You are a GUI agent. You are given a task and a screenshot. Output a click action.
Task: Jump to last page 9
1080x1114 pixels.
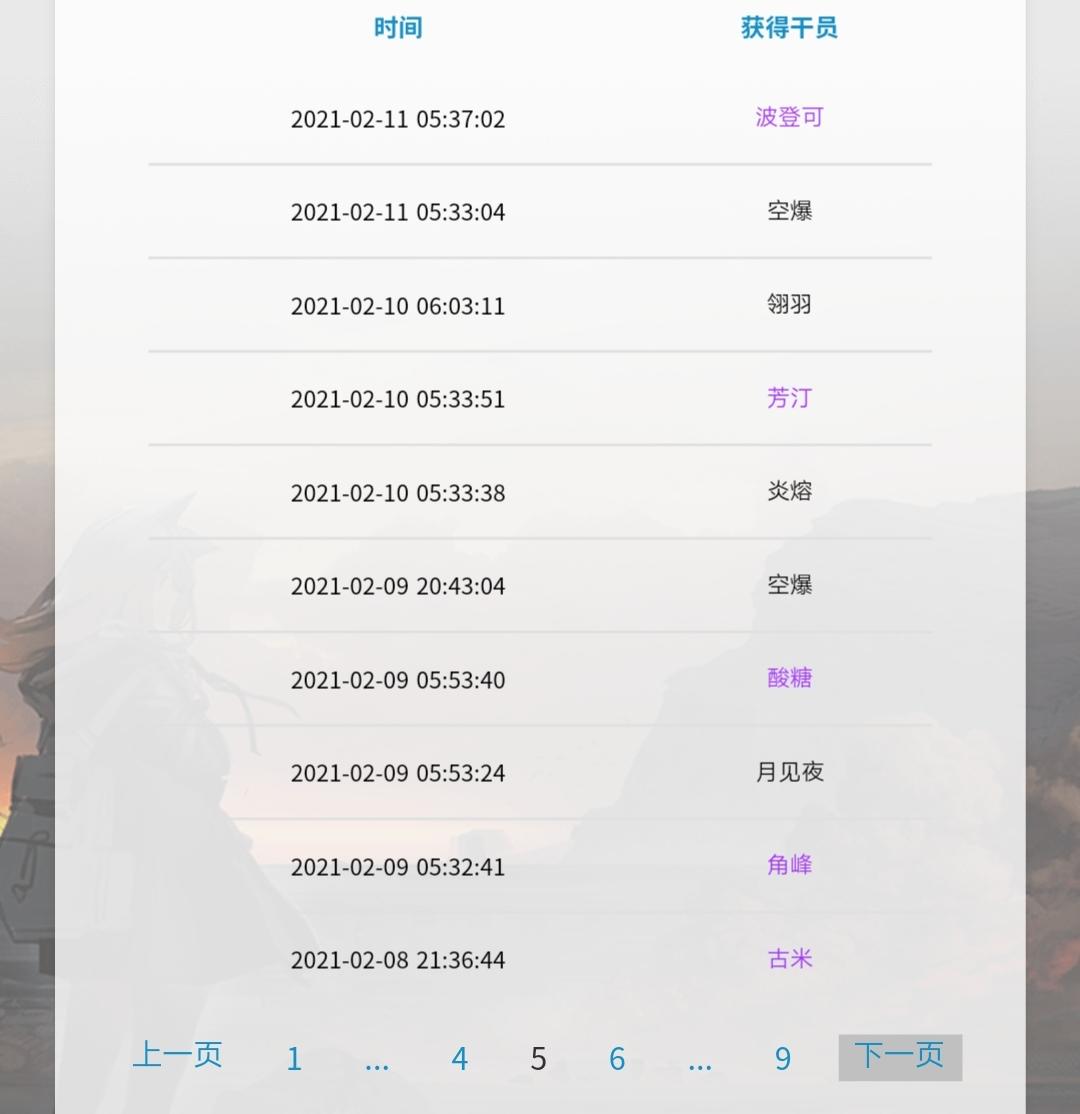pyautogui.click(x=783, y=1059)
